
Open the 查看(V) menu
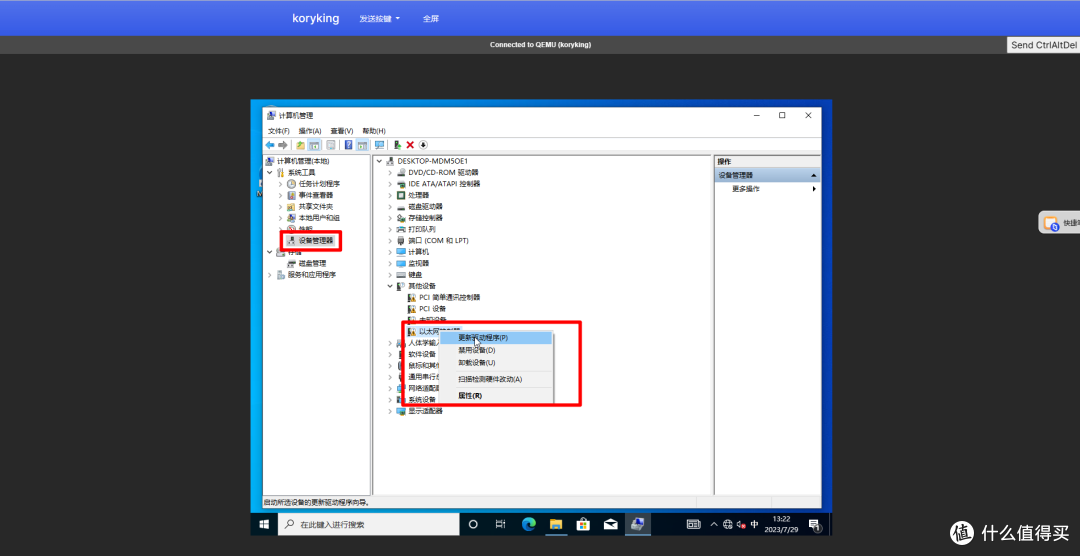342,131
